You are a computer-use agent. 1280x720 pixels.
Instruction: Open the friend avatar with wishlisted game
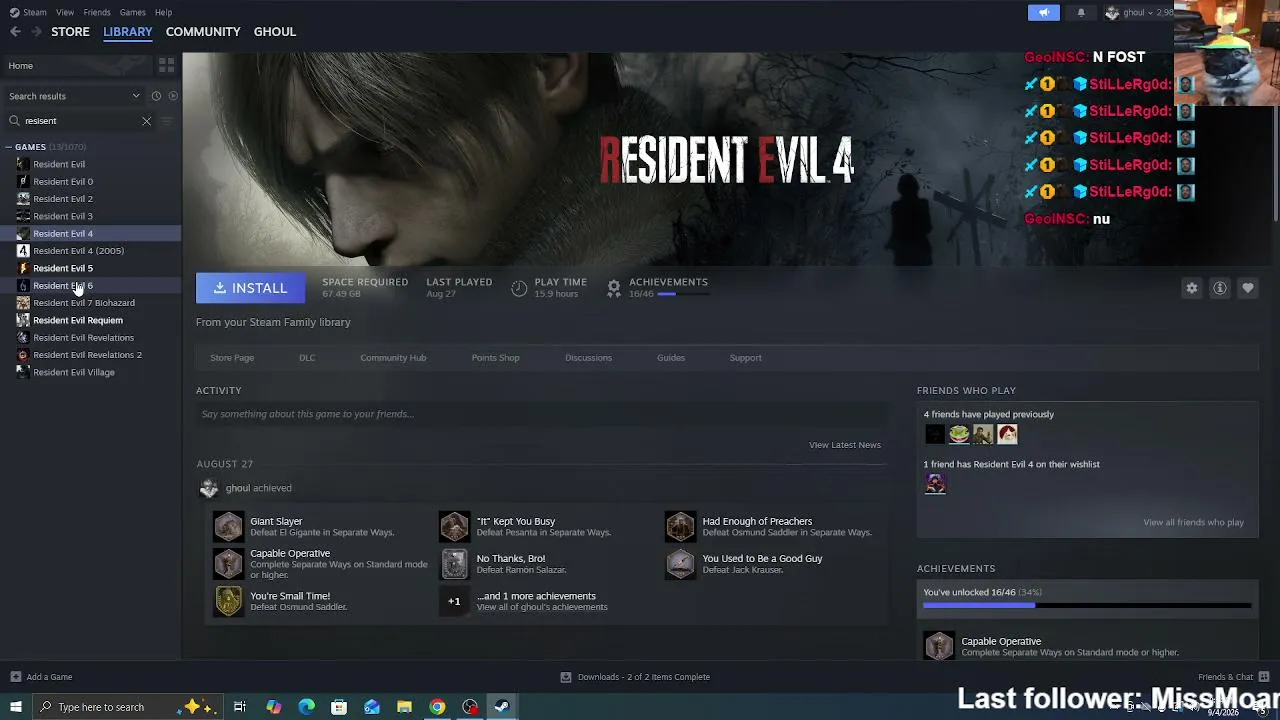tap(935, 484)
